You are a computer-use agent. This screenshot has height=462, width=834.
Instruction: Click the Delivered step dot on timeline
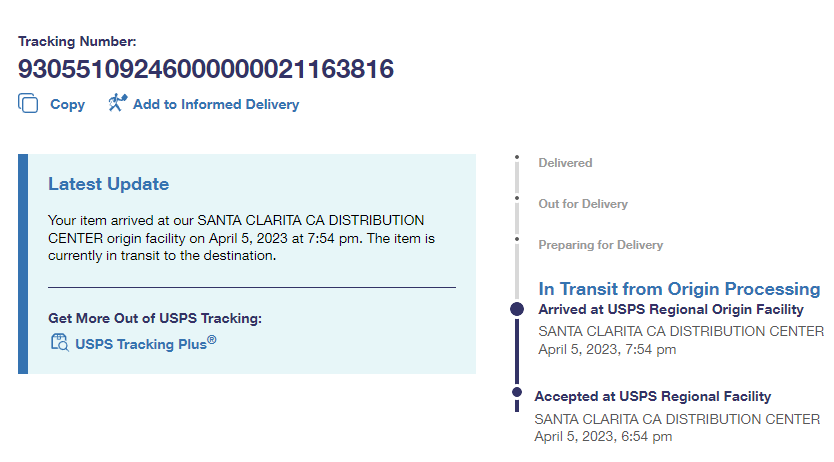[517, 158]
